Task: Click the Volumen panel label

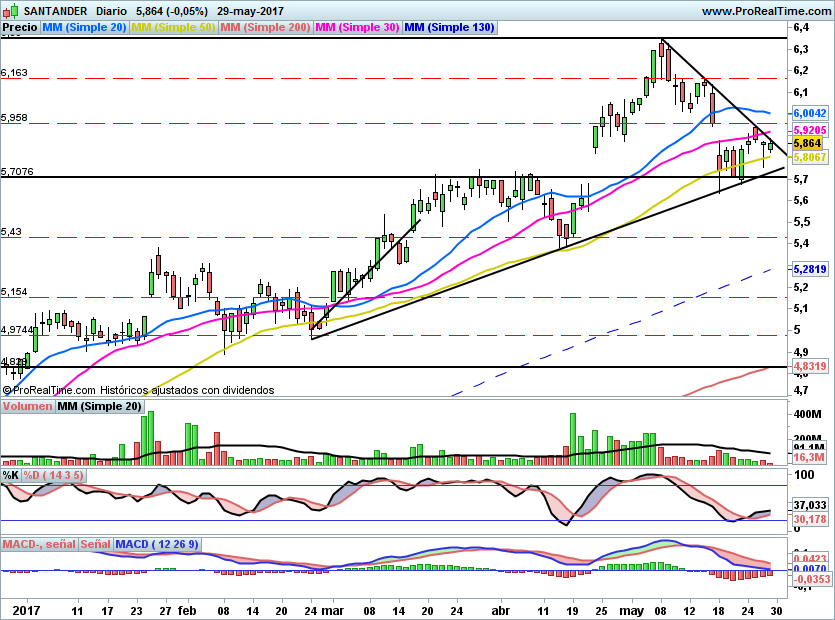Action: coord(27,407)
